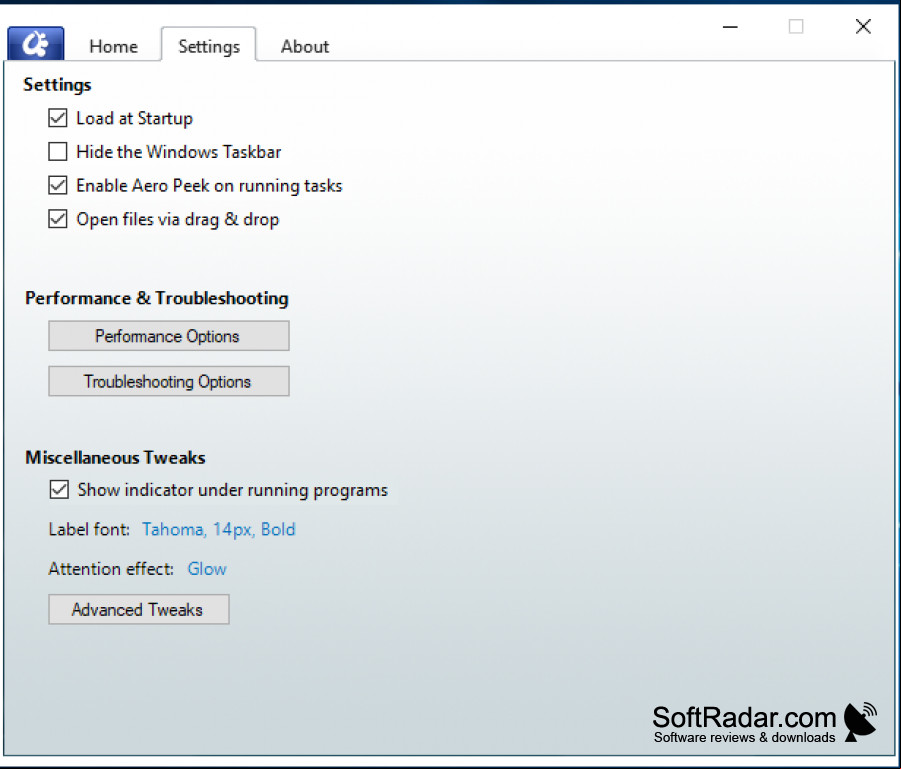Change the Glow attention effect

click(207, 568)
